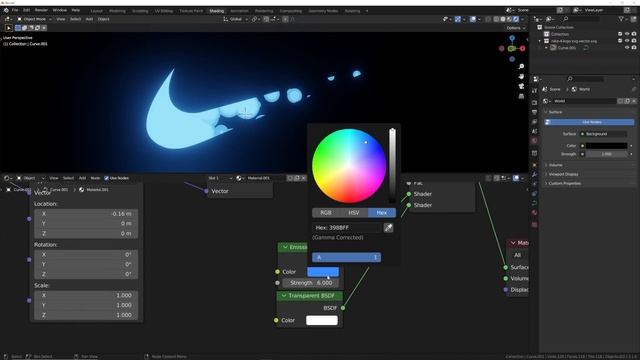
Task: Click the red X axis on navigation gizmo
Action: (522, 49)
